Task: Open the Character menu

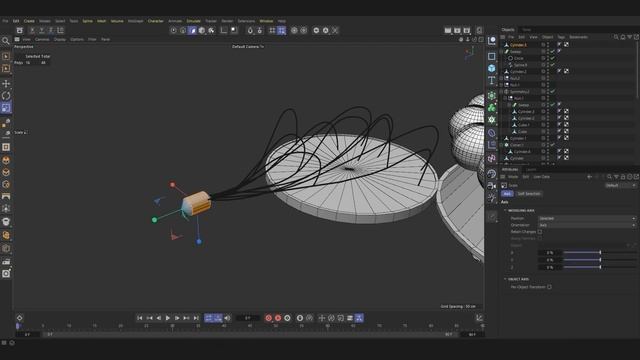Action: click(156, 21)
